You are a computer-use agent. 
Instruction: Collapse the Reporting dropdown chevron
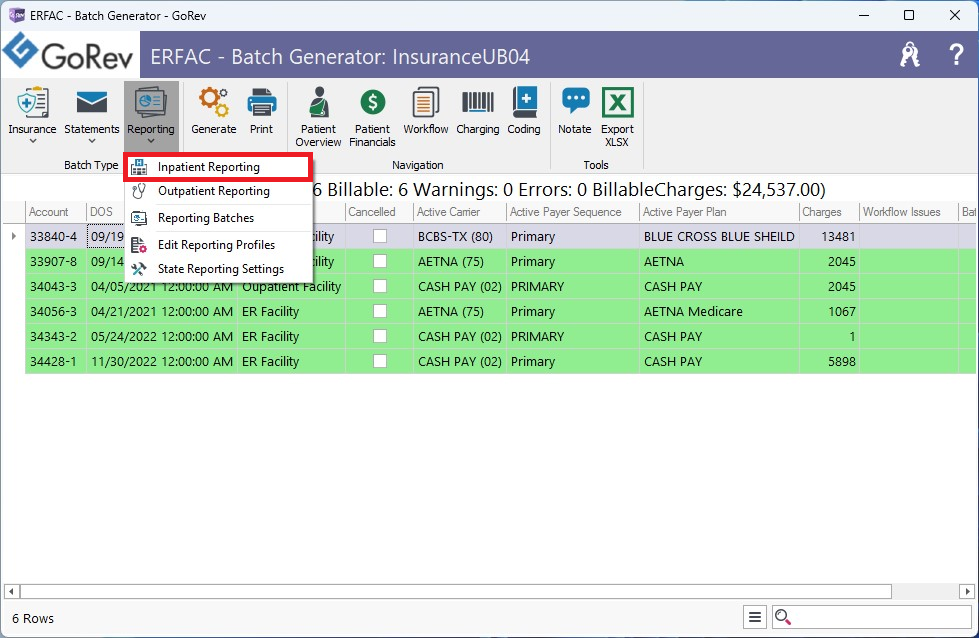point(150,141)
